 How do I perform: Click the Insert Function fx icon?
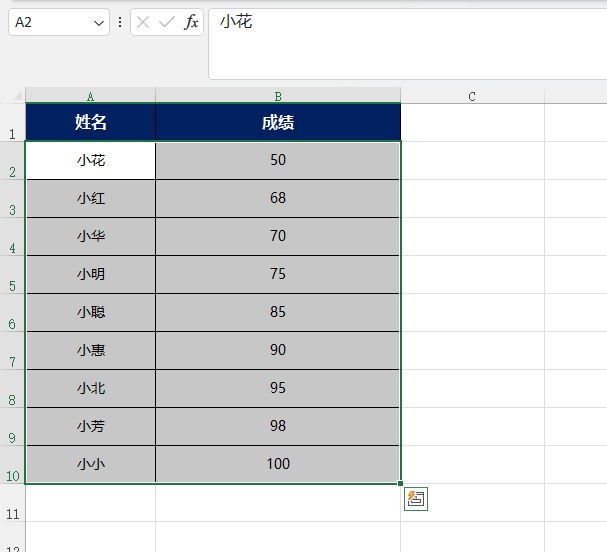click(191, 22)
